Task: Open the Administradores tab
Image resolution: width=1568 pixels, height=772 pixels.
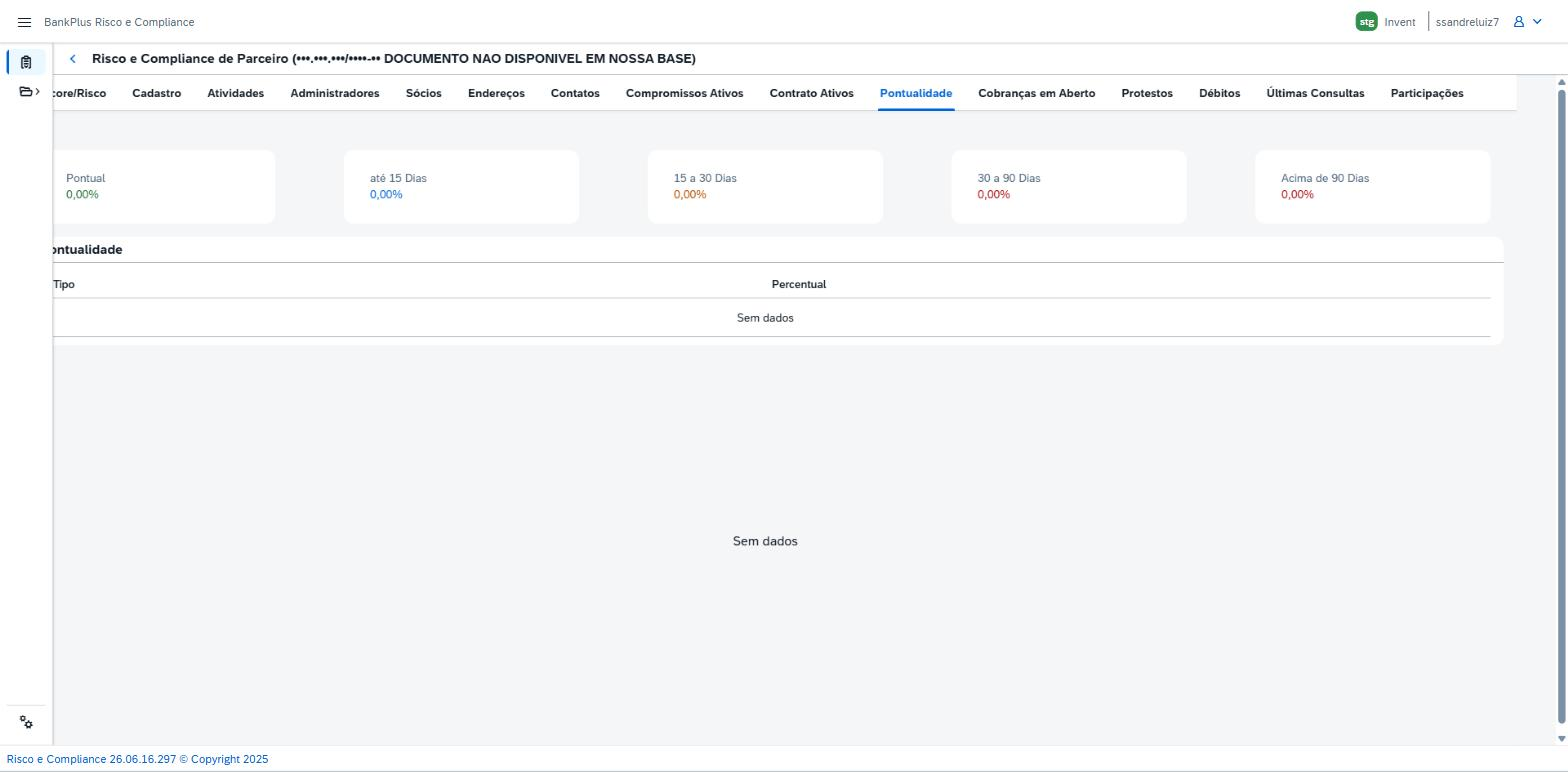Action: coord(335,93)
